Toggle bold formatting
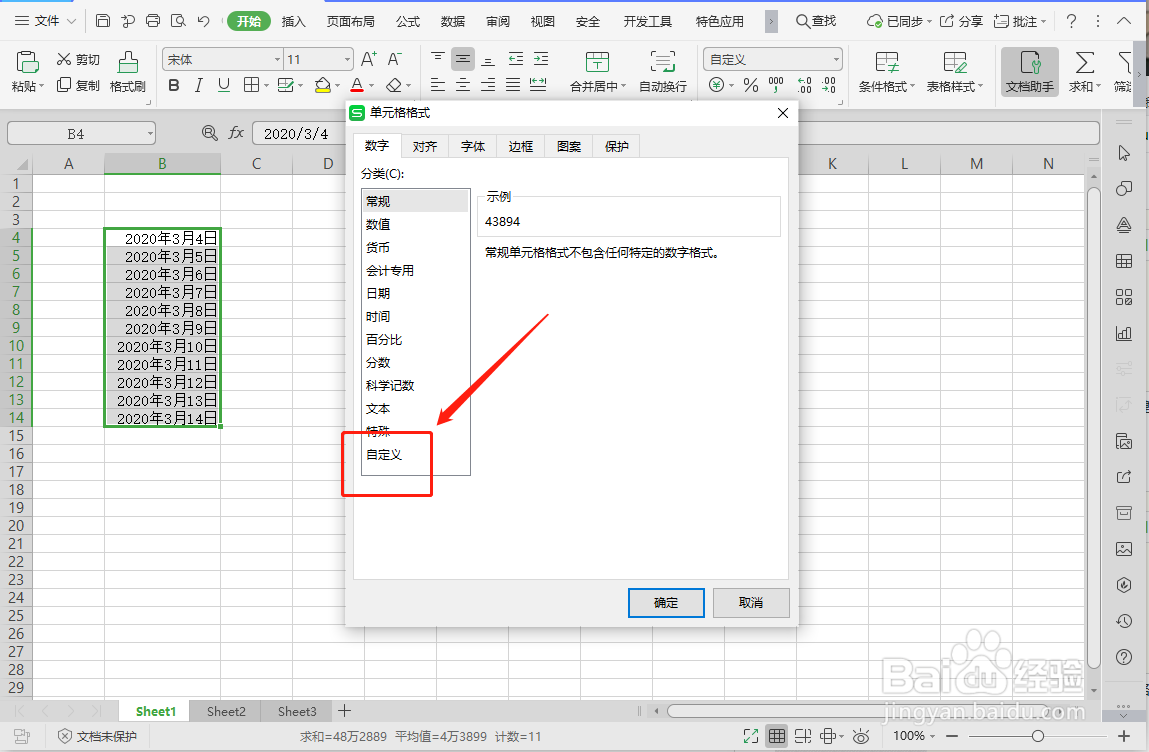The image size is (1149, 752). pos(174,85)
